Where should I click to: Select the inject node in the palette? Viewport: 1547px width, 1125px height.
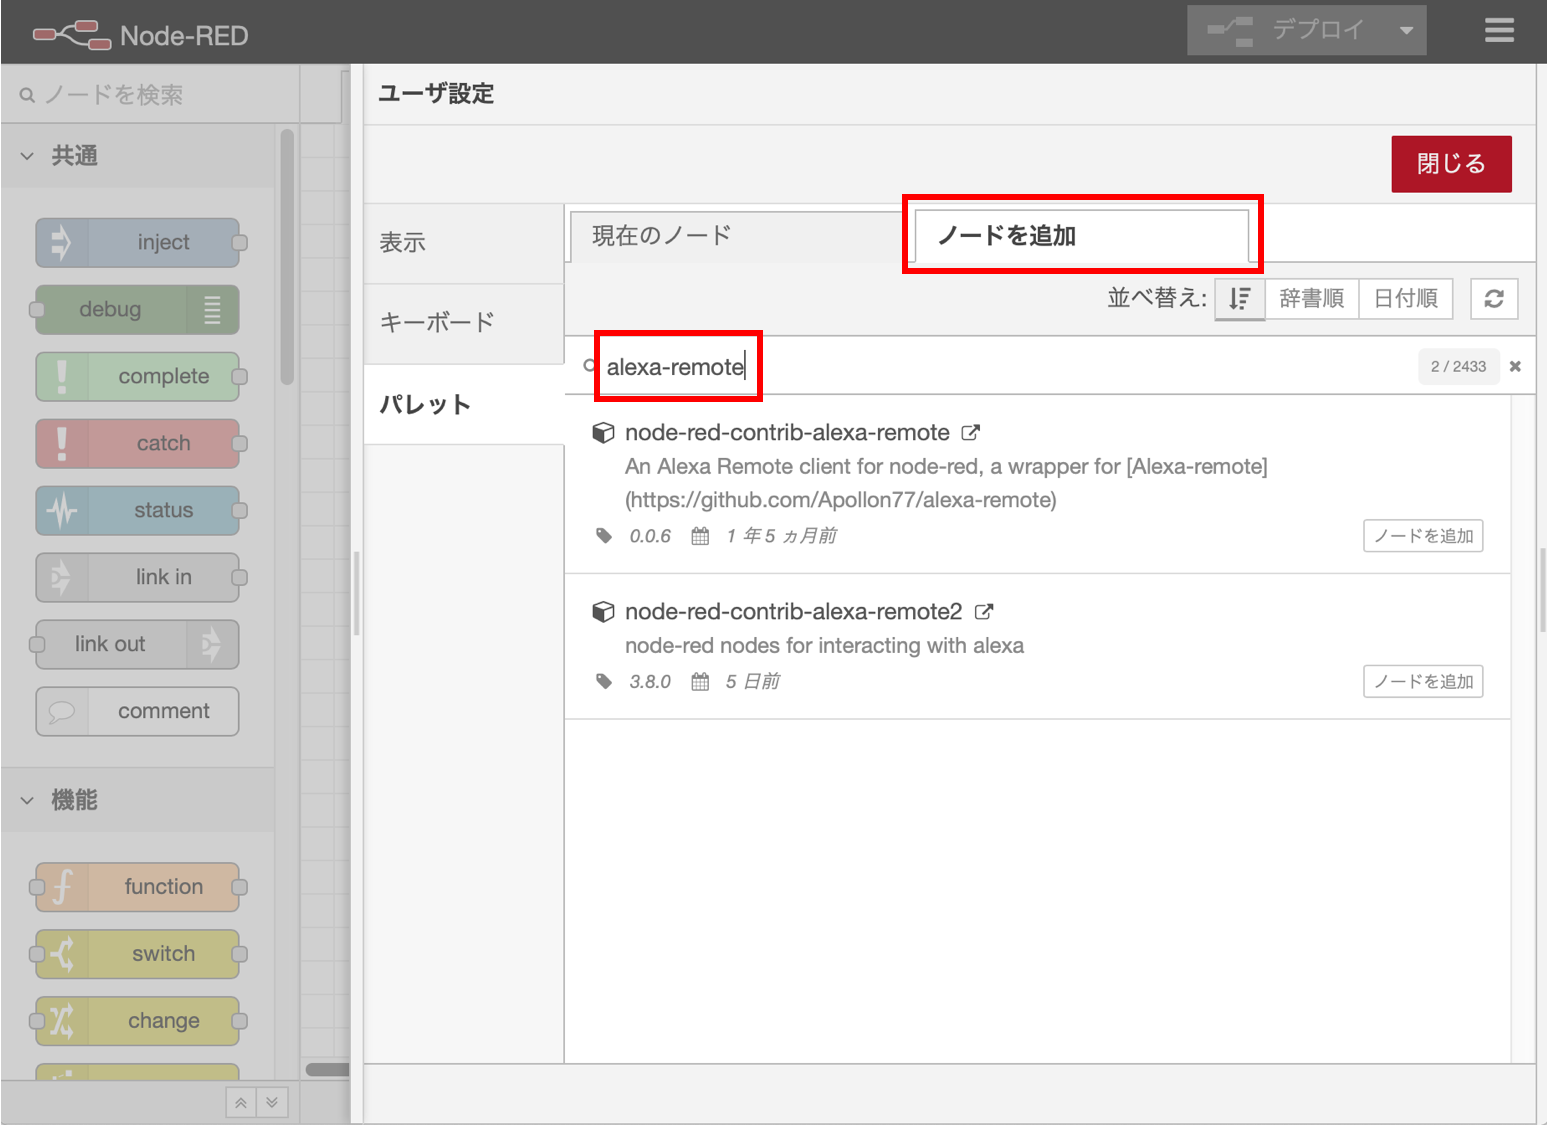[x=137, y=242]
